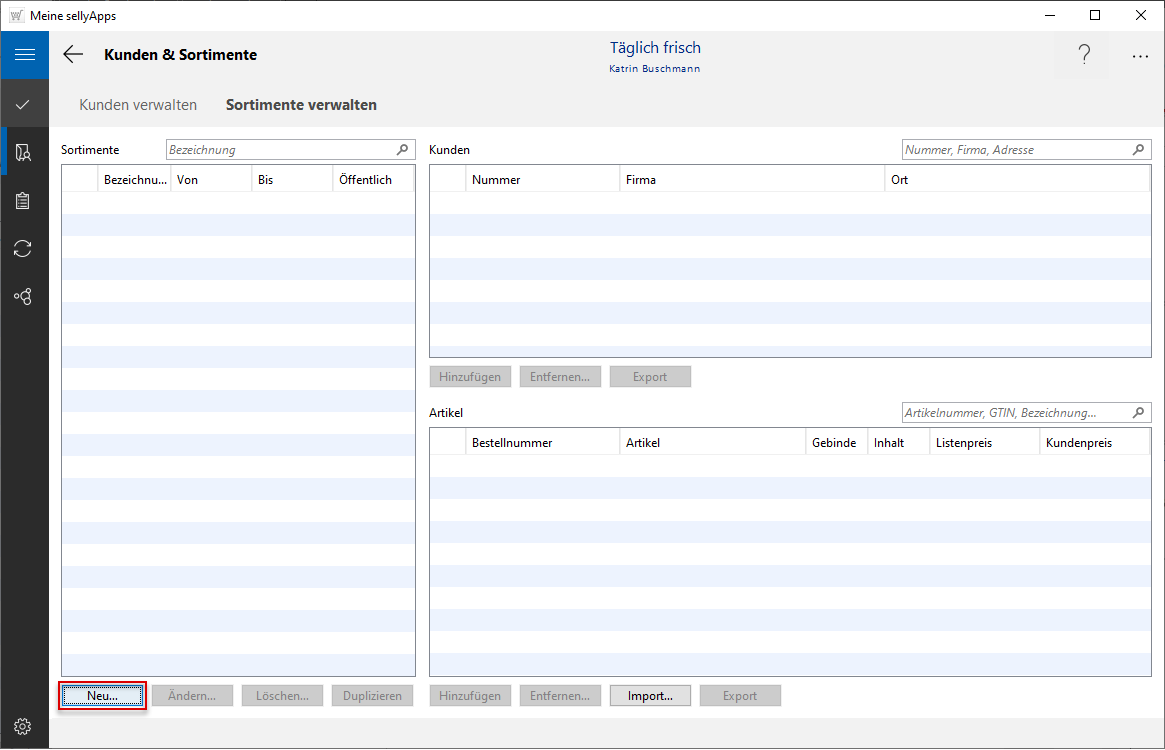The width and height of the screenshot is (1165, 750).
Task: Click the Artikel search input field
Action: click(x=1016, y=413)
